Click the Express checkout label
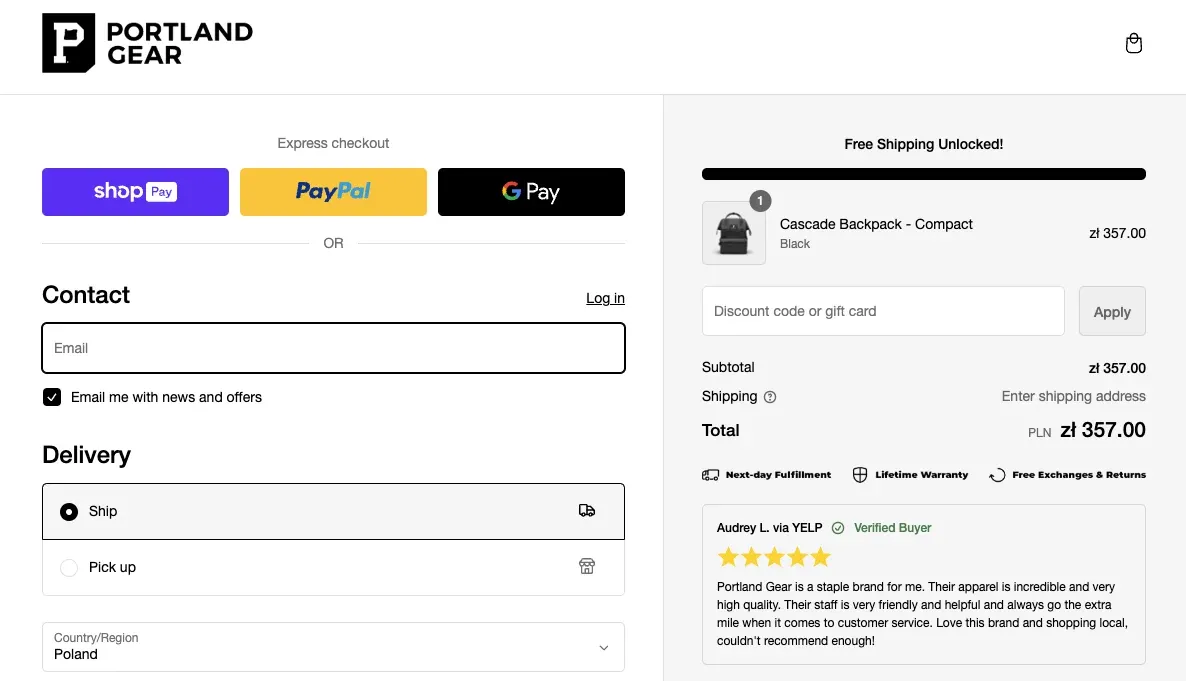 pyautogui.click(x=333, y=143)
